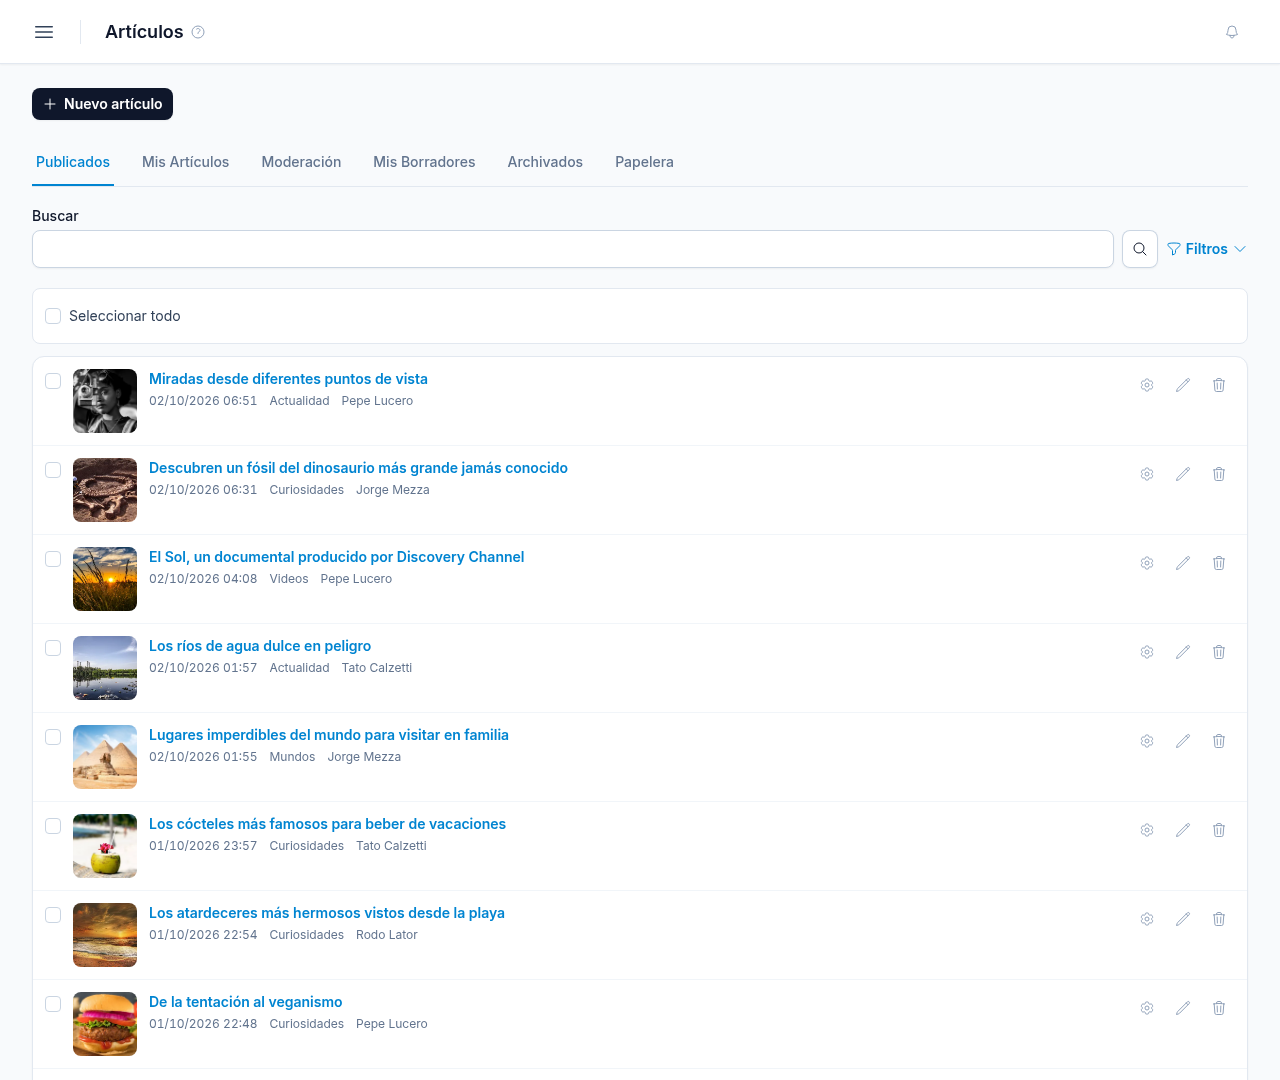Delete the 'El Sol' documentary article
1280x1080 pixels.
click(1219, 563)
